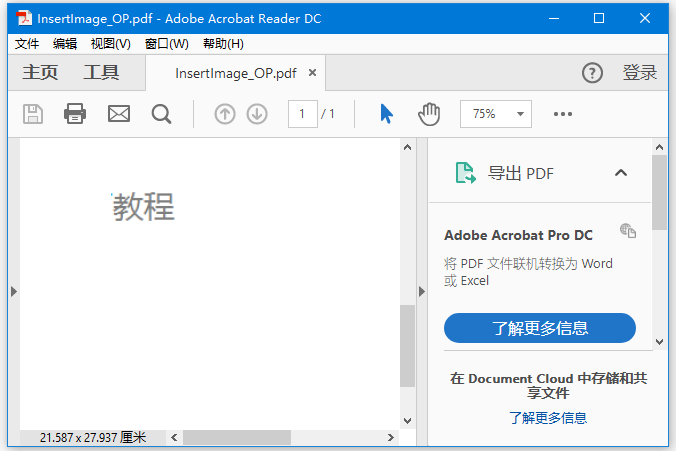Click the blue 了解更多信息 button
Image resolution: width=676 pixels, height=451 pixels.
pos(540,328)
